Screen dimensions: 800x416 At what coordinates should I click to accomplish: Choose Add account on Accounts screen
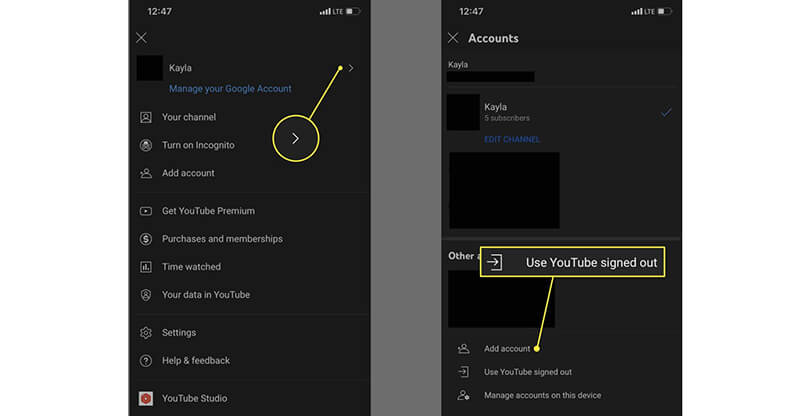pos(507,349)
